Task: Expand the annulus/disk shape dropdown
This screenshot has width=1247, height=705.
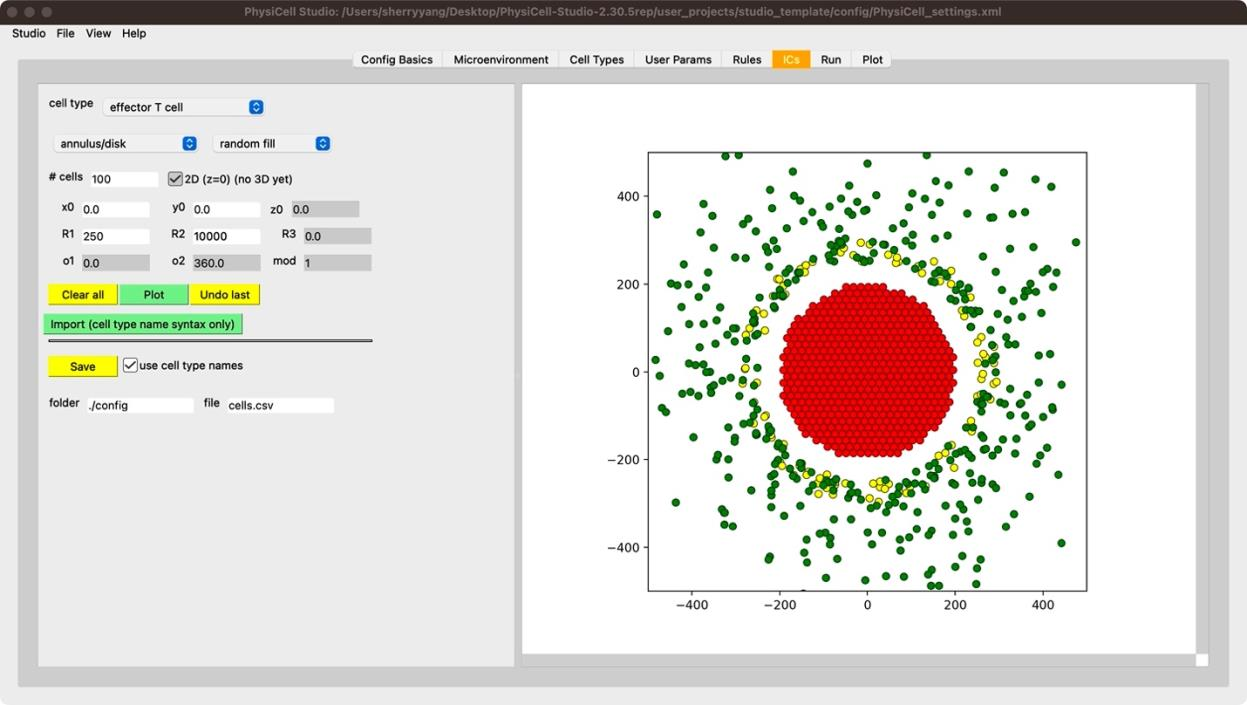Action: tap(126, 144)
